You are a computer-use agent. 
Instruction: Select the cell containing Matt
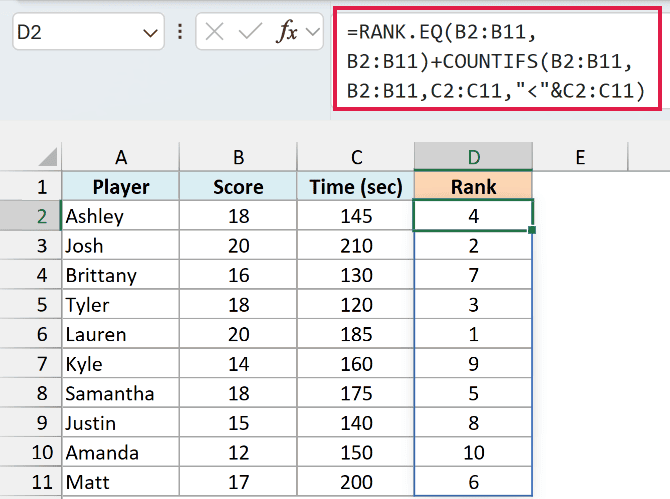120,481
